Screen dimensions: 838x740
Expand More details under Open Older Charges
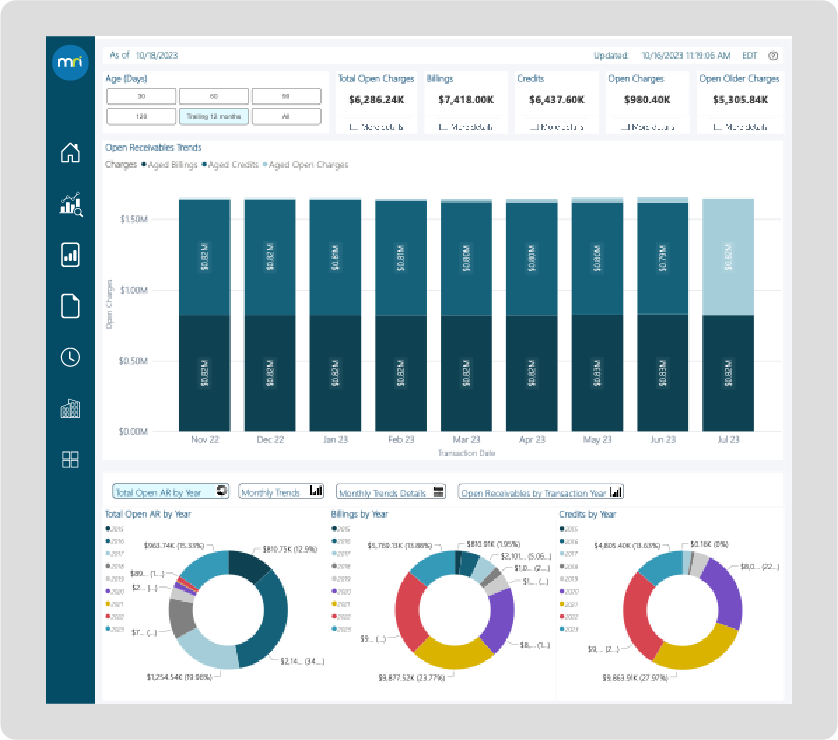pos(740,127)
